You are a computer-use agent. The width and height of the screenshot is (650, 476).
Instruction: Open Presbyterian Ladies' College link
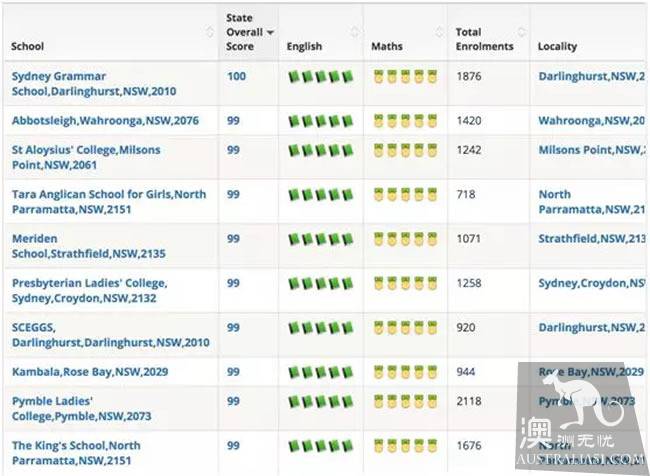(x=89, y=291)
